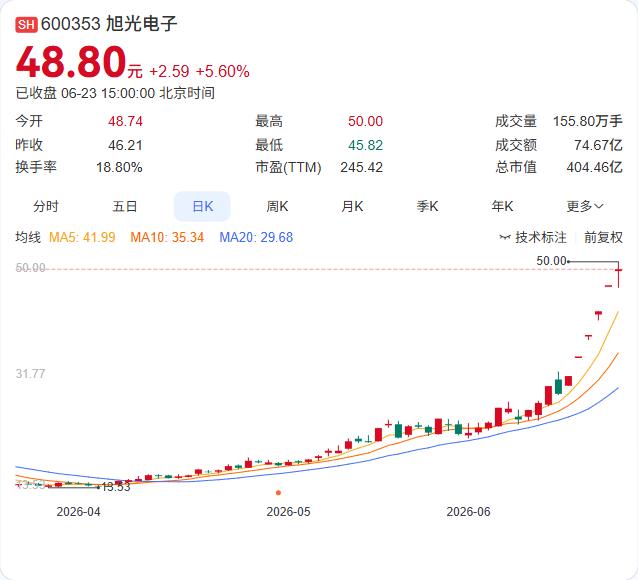Viewport: 638px width, 580px height.
Task: Click 换手率 value 18.80%
Action: pos(119,167)
